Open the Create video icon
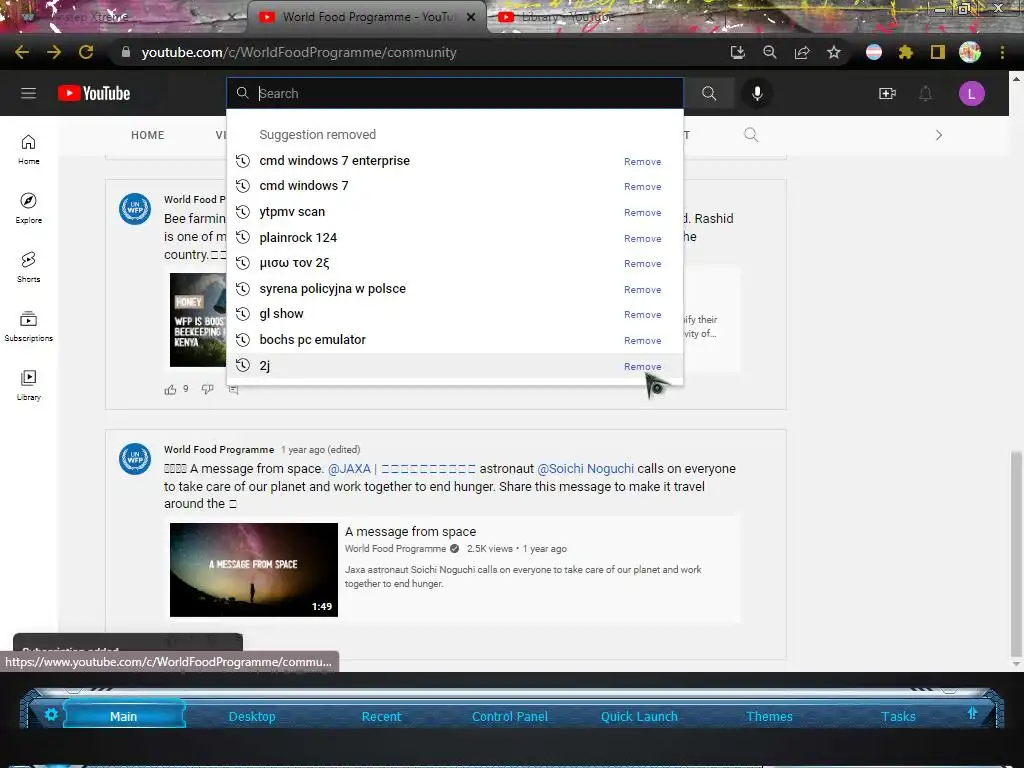1024x768 pixels. [887, 93]
